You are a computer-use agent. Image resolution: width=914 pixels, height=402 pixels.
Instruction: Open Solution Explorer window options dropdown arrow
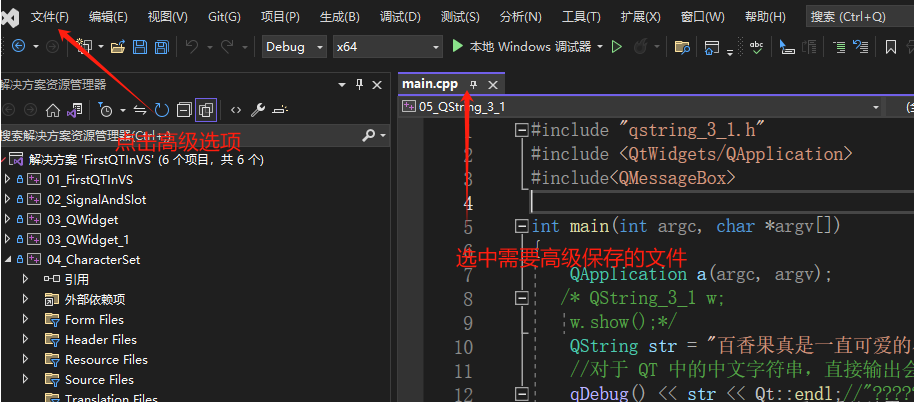(342, 85)
